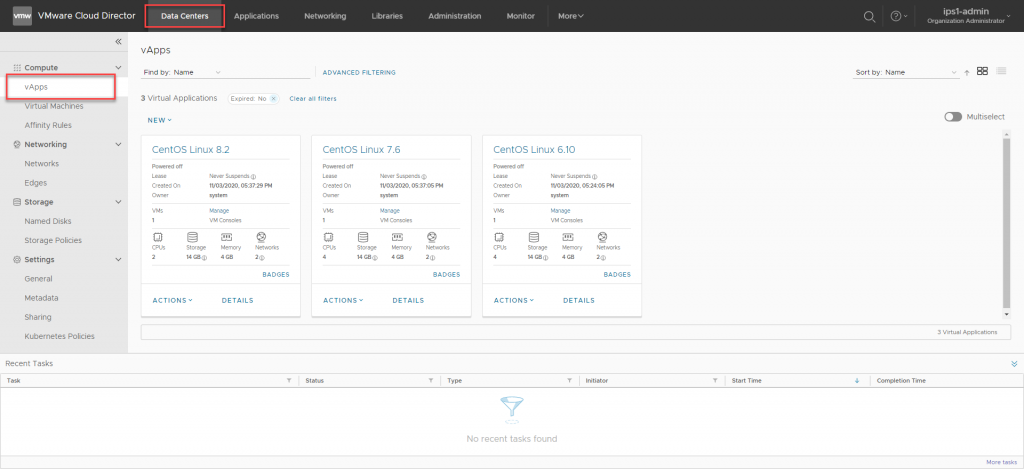Switch to list view icon

click(1001, 71)
